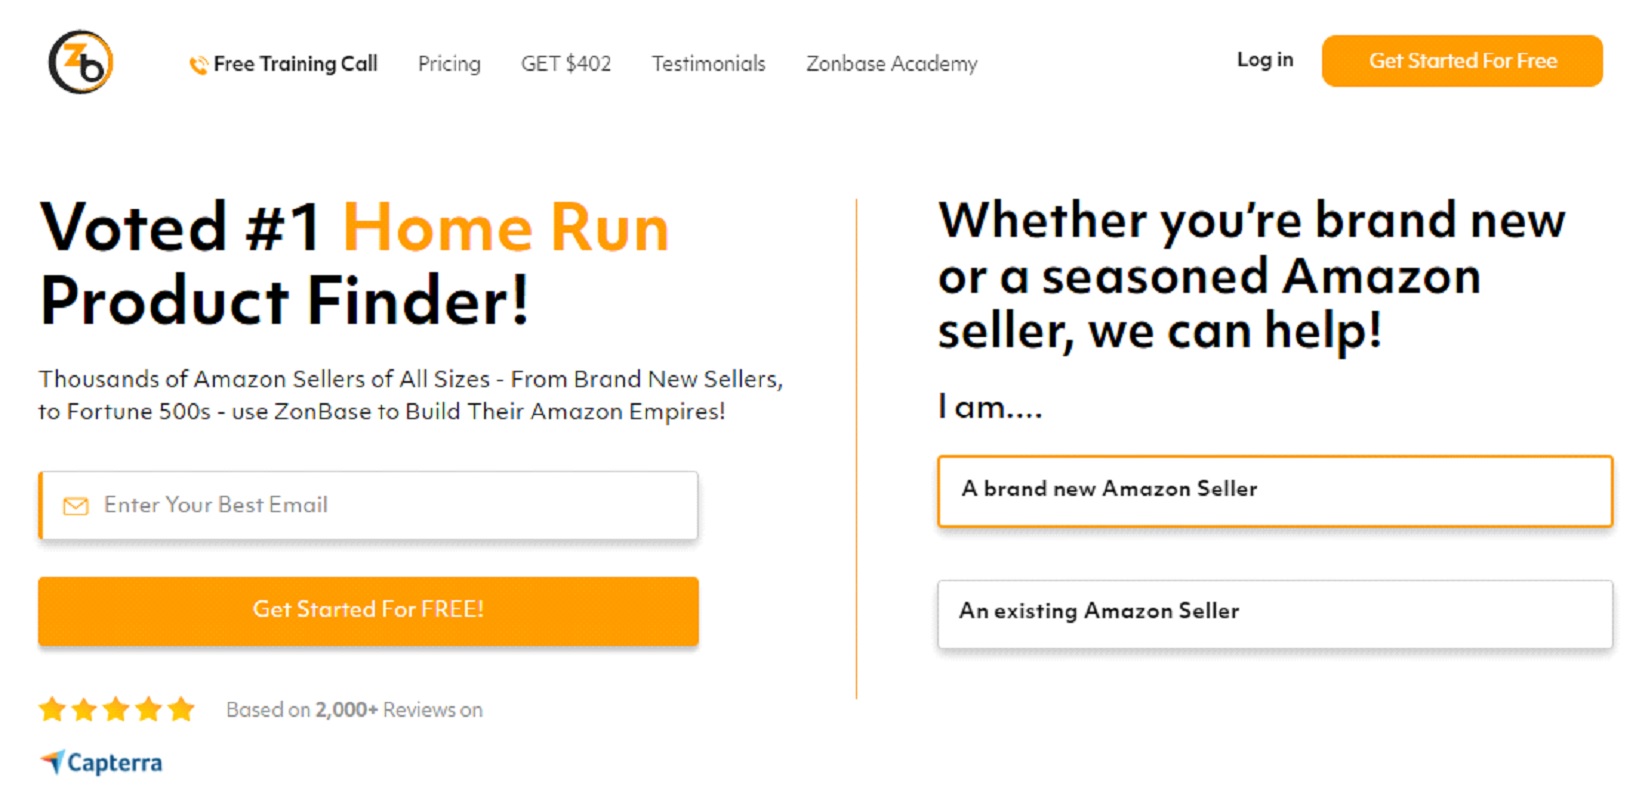
Task: Click the third gold rating star
Action: click(117, 710)
